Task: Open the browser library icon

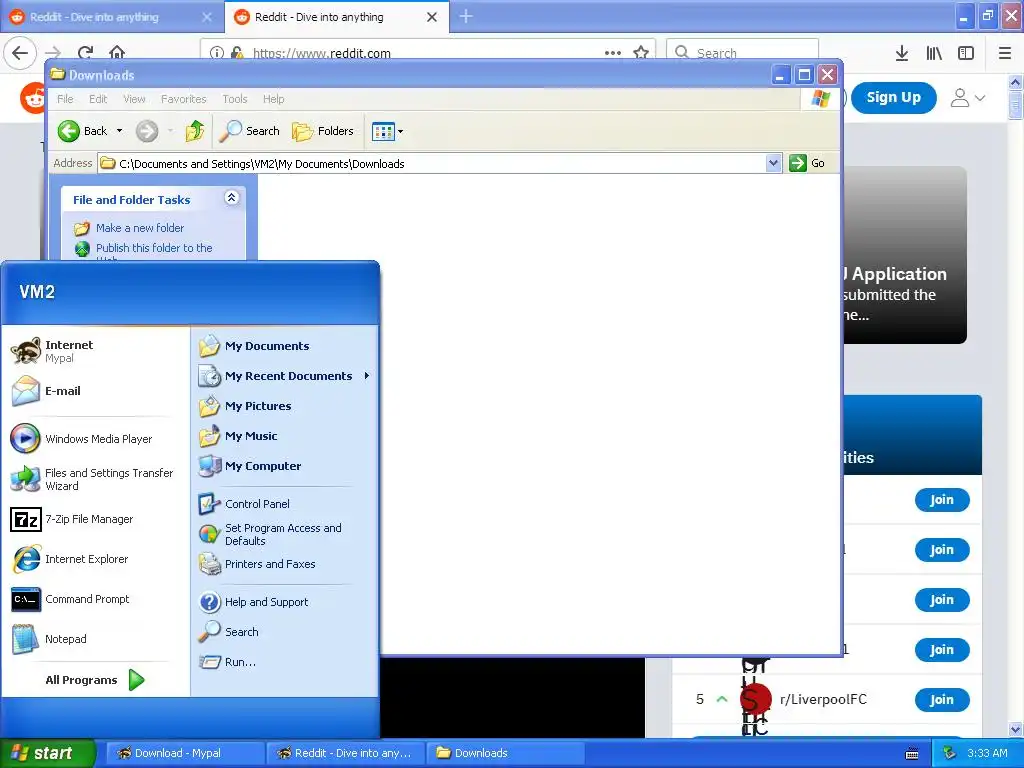Action: pos(934,53)
